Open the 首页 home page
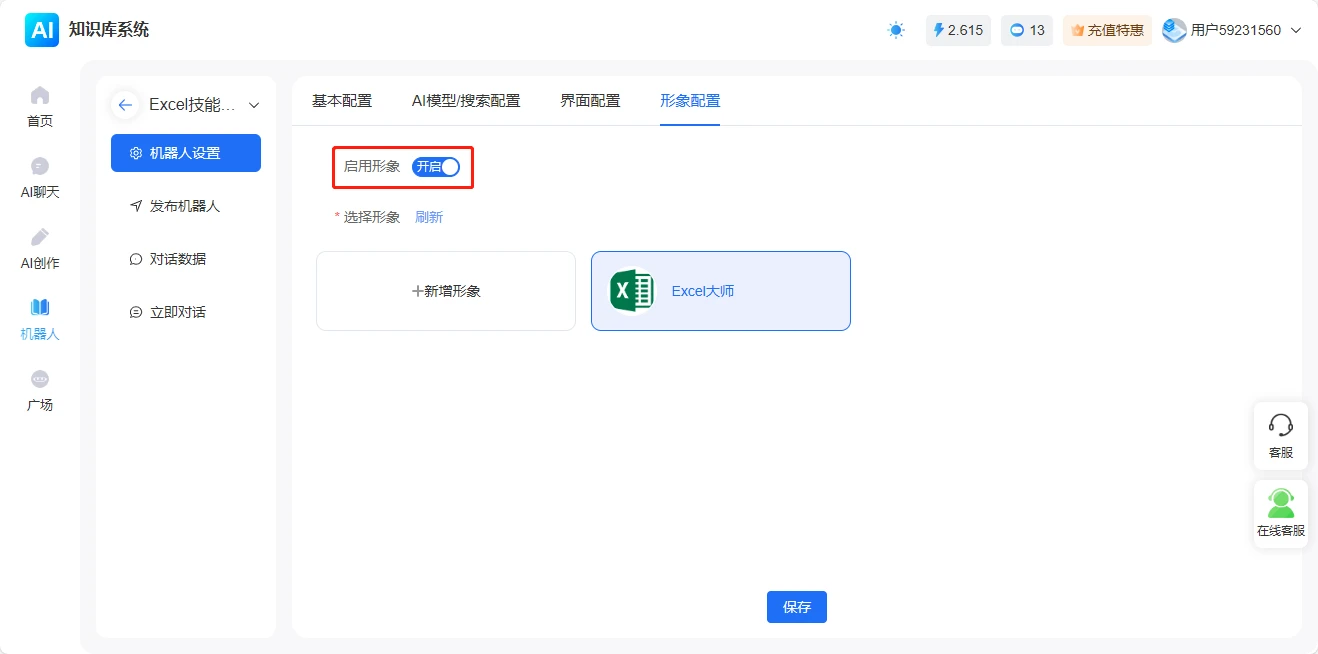The height and width of the screenshot is (654, 1318). click(x=39, y=106)
